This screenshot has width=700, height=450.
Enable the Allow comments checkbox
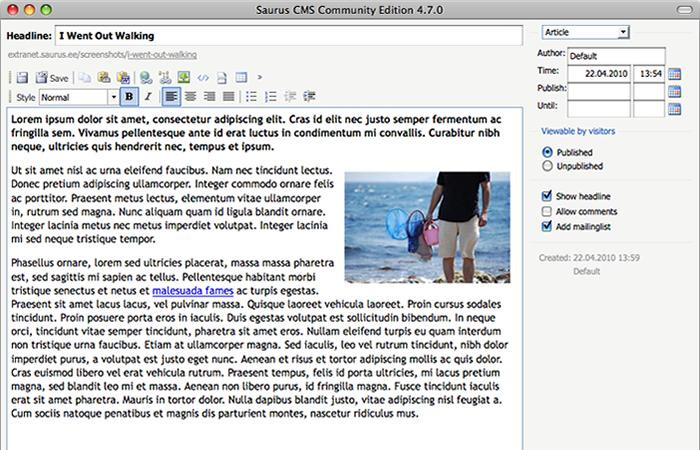point(547,211)
